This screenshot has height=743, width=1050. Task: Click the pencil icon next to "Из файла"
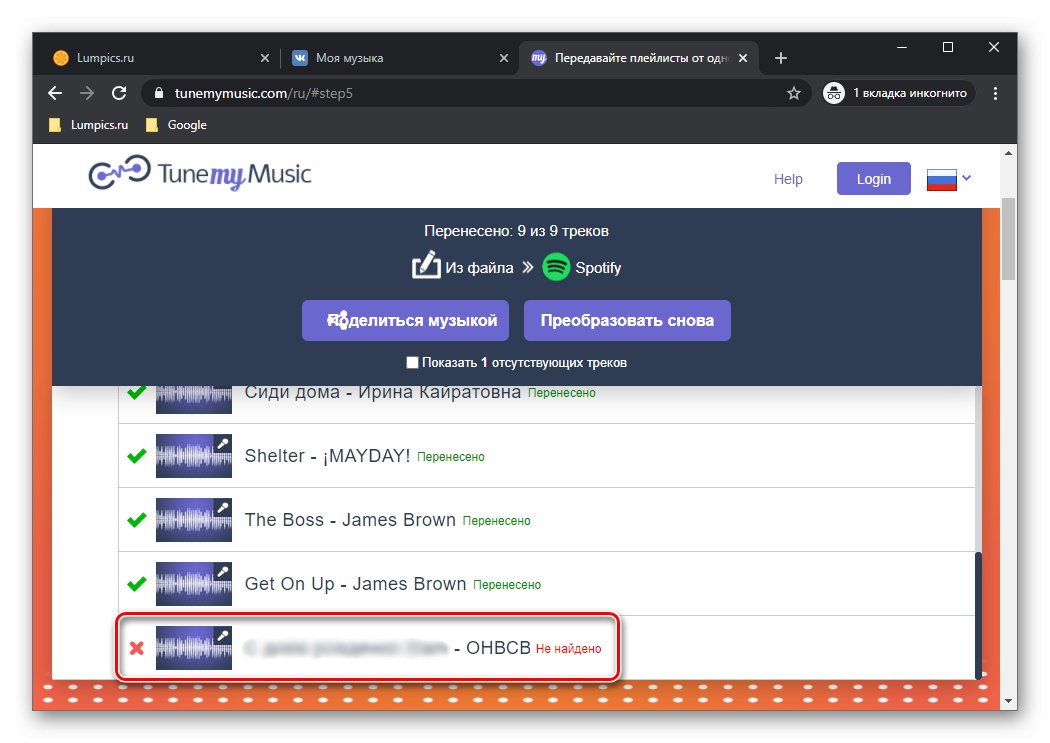point(424,265)
